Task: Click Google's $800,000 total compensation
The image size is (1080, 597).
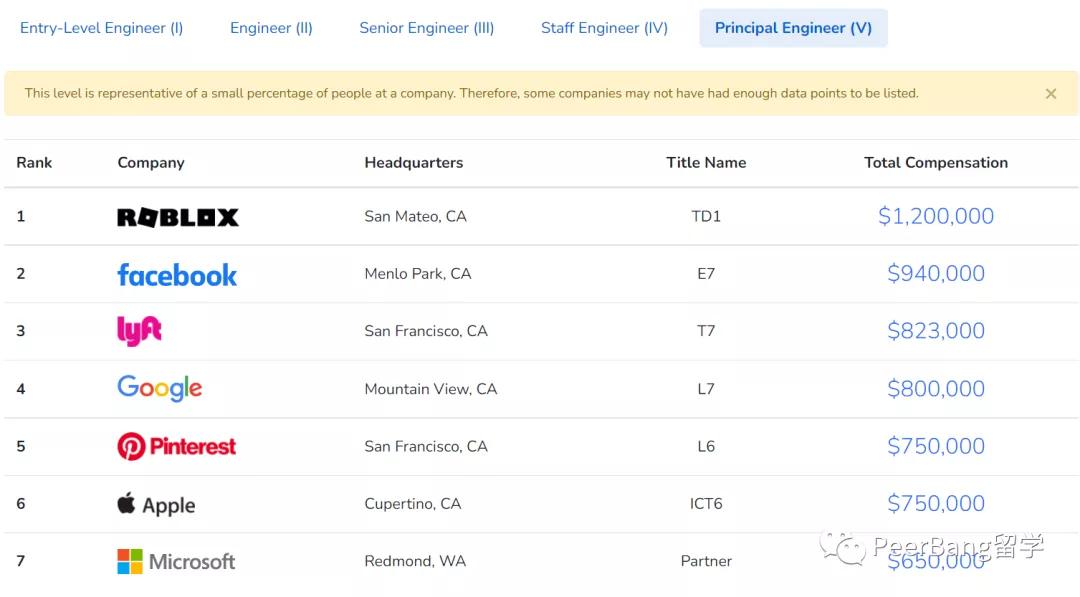Action: coord(936,389)
